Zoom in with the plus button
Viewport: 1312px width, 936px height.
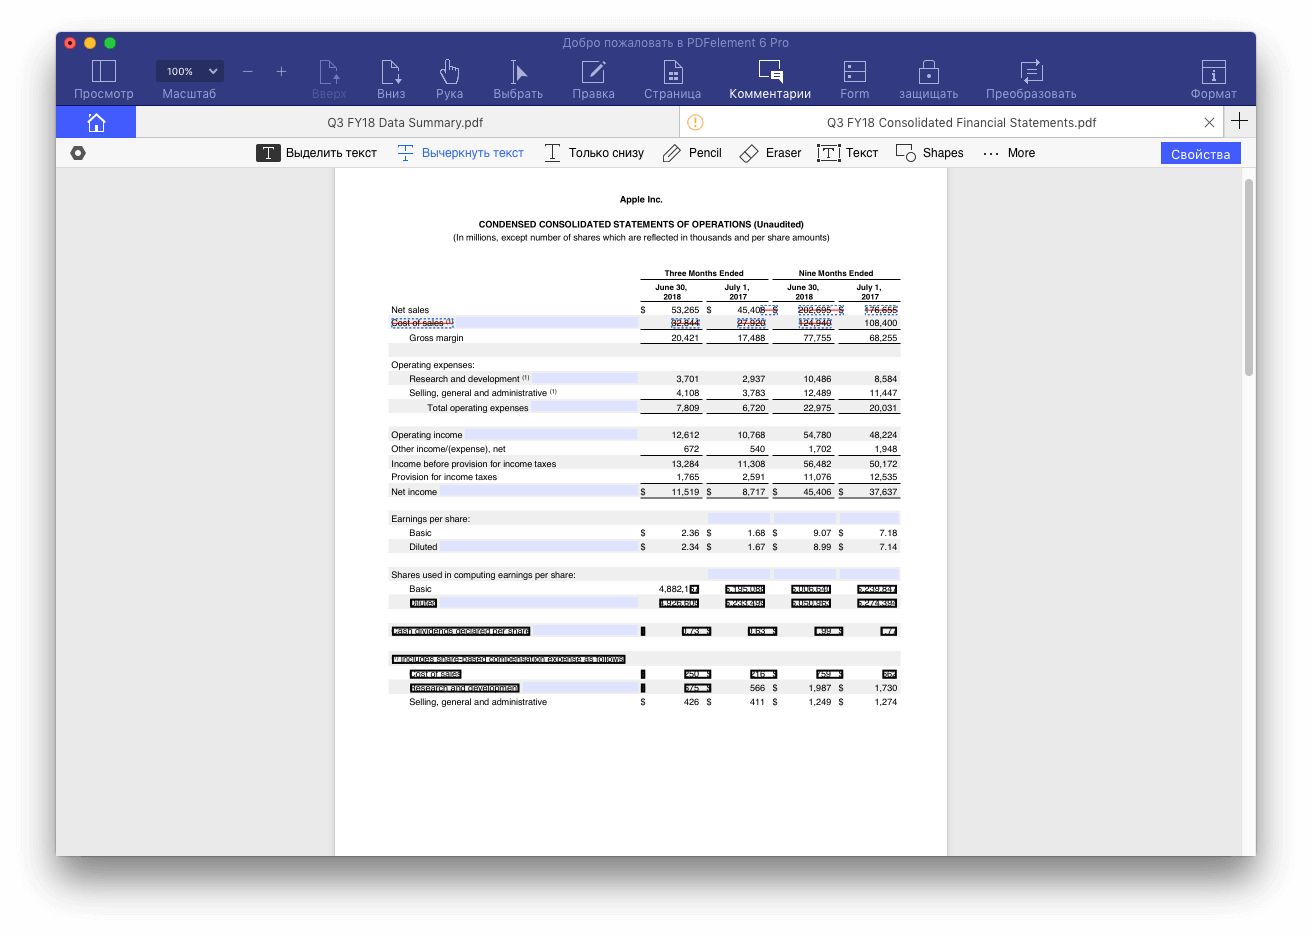click(x=281, y=71)
